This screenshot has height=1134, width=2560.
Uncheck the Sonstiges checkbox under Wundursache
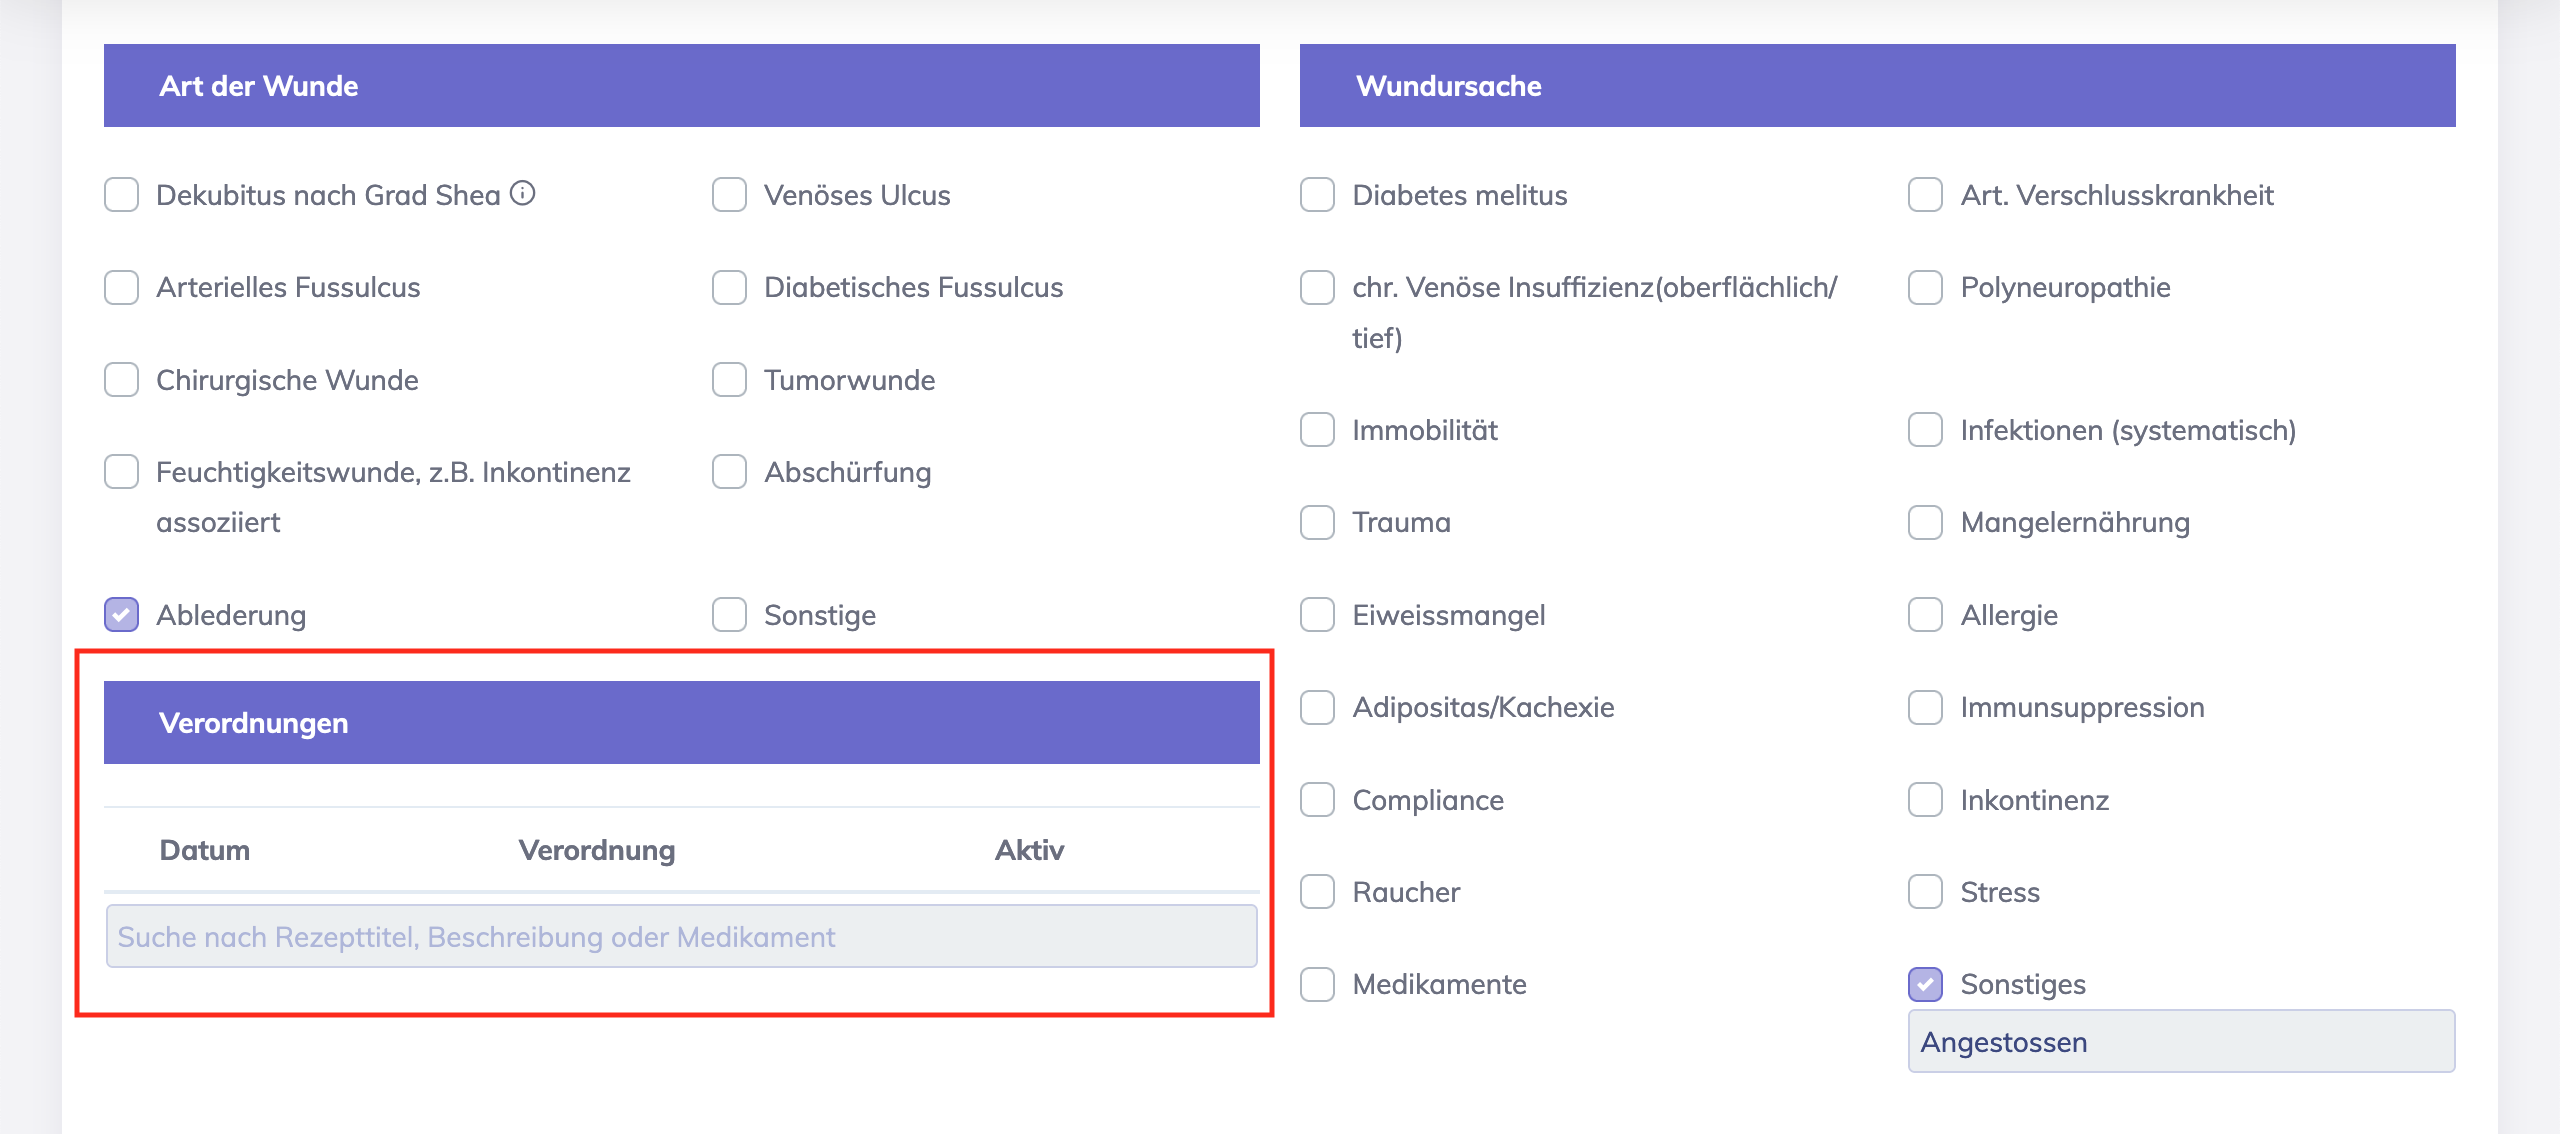tap(1925, 984)
